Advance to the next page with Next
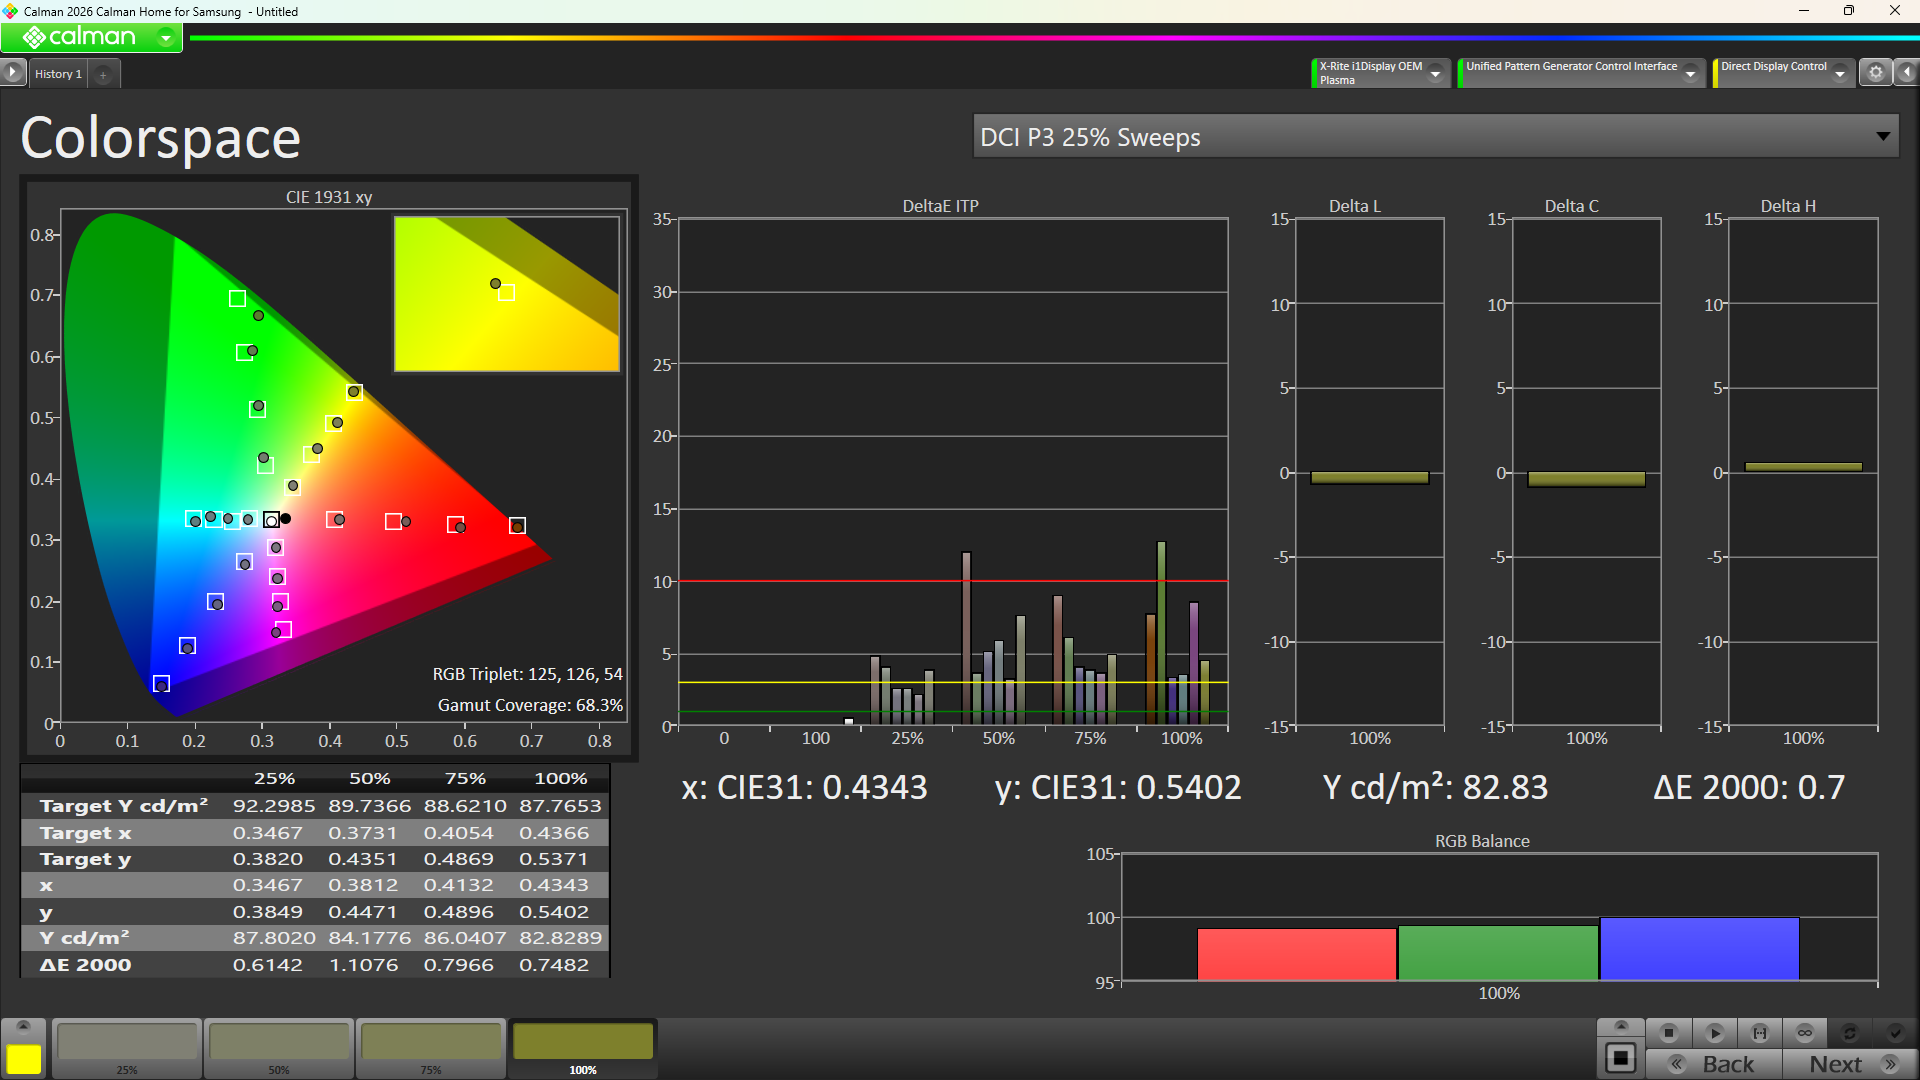Screen dimensions: 1920x1080 click(1849, 1064)
